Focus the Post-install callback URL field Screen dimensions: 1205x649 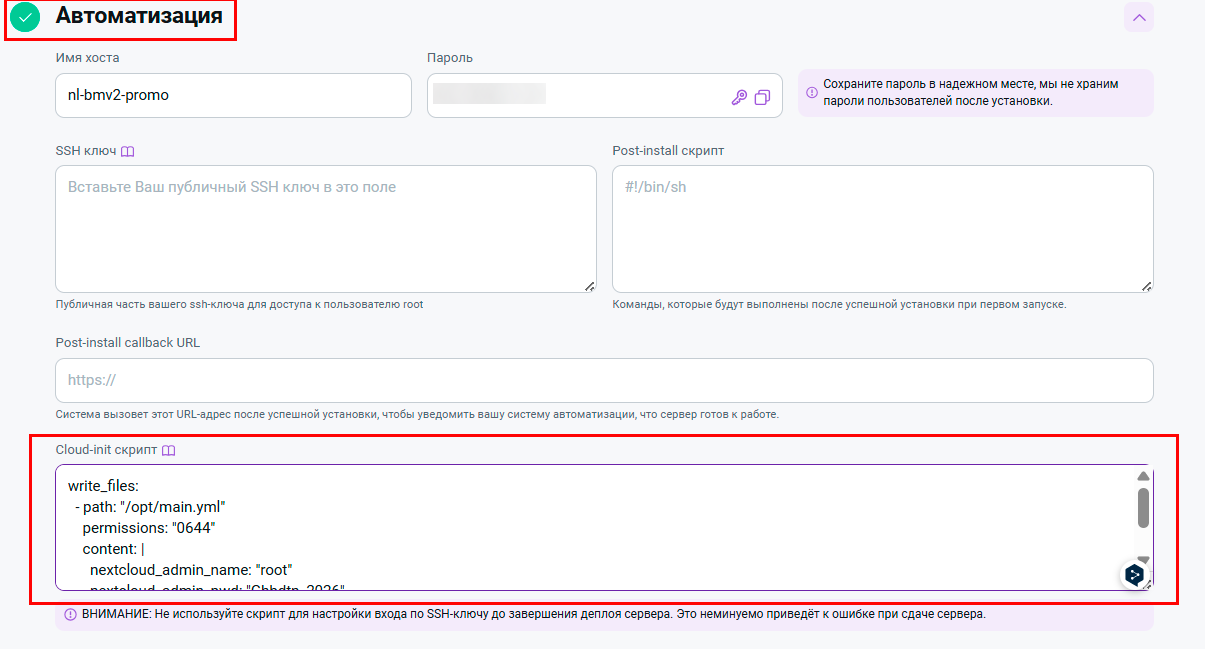[604, 381]
